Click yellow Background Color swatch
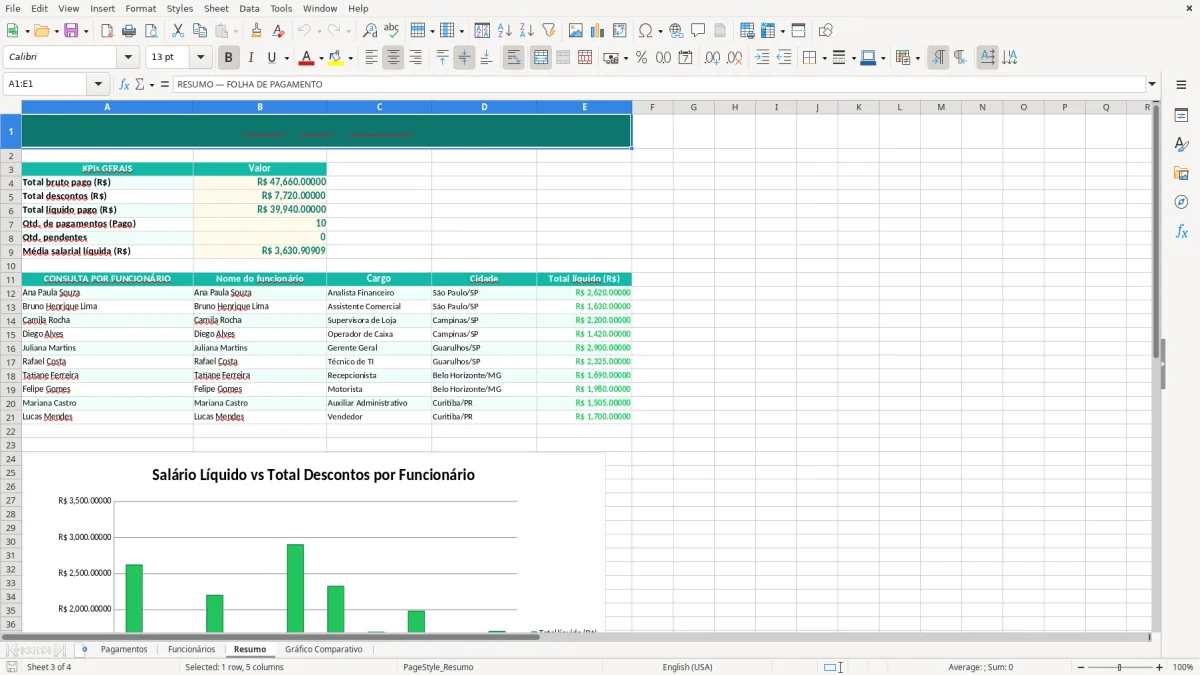The height and width of the screenshot is (675, 1200). click(x=336, y=58)
